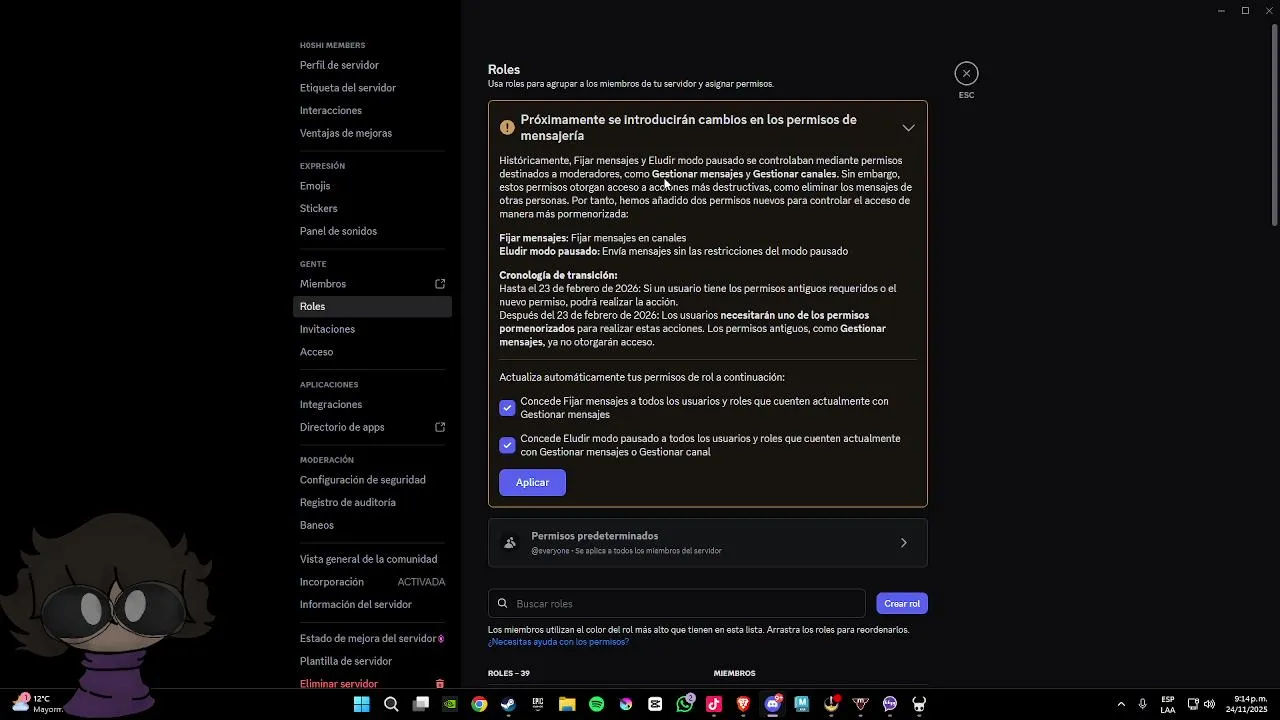
Task: Open Información del servidor
Action: pyautogui.click(x=356, y=605)
